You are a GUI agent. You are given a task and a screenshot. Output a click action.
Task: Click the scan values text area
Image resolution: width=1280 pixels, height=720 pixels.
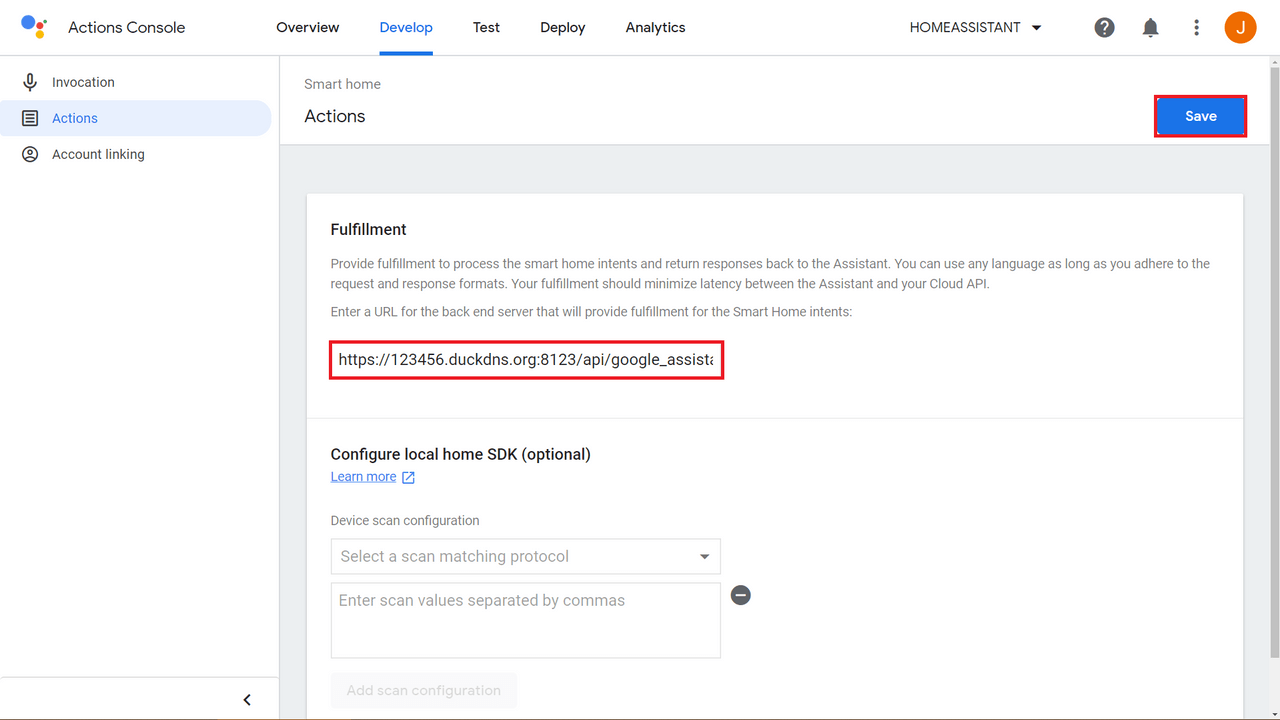pos(525,620)
